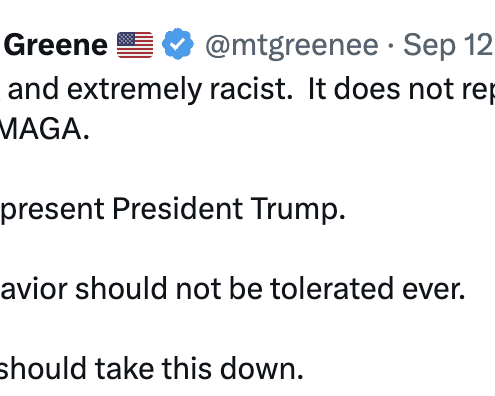
Task: Click the word 'MAGA.' in the tweet
Action: tap(44, 129)
